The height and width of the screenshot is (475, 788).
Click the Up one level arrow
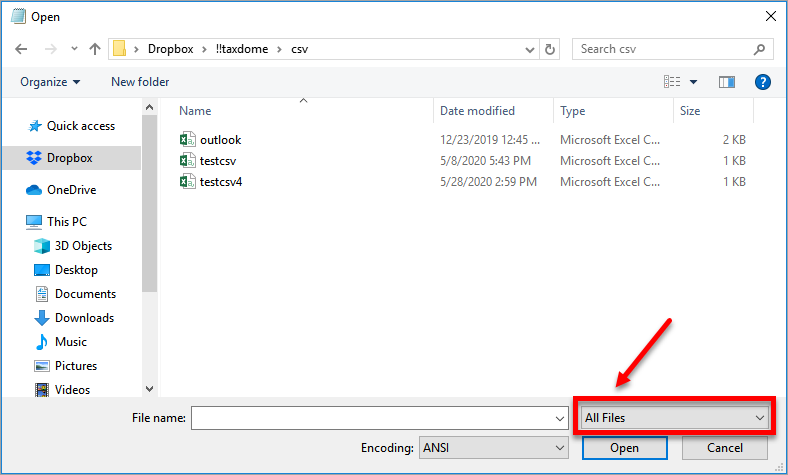[x=94, y=49]
